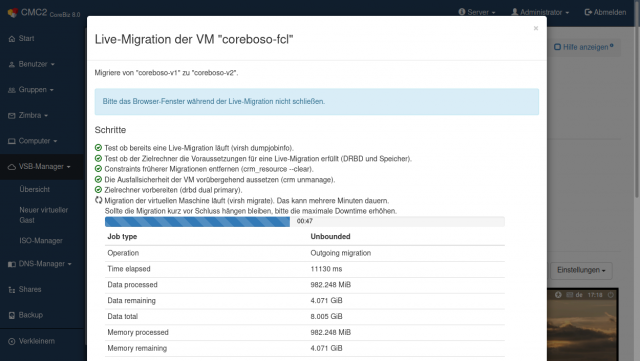Click the Memory processed value '982.248 MiB'
This screenshot has width=640, height=361.
coord(331,332)
